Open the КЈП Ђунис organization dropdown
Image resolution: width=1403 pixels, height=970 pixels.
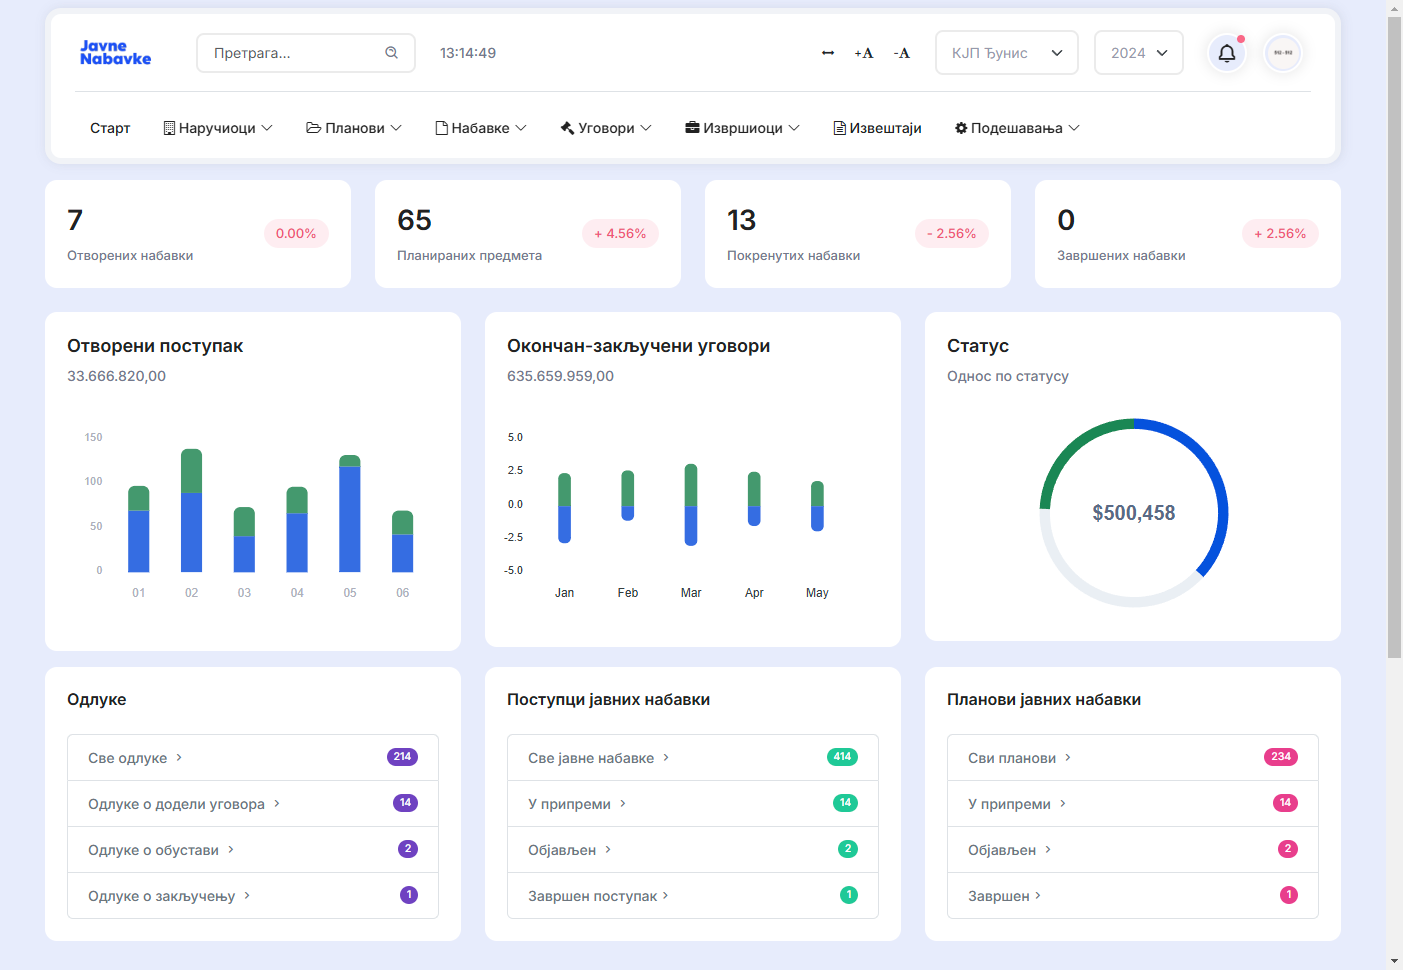point(1006,53)
